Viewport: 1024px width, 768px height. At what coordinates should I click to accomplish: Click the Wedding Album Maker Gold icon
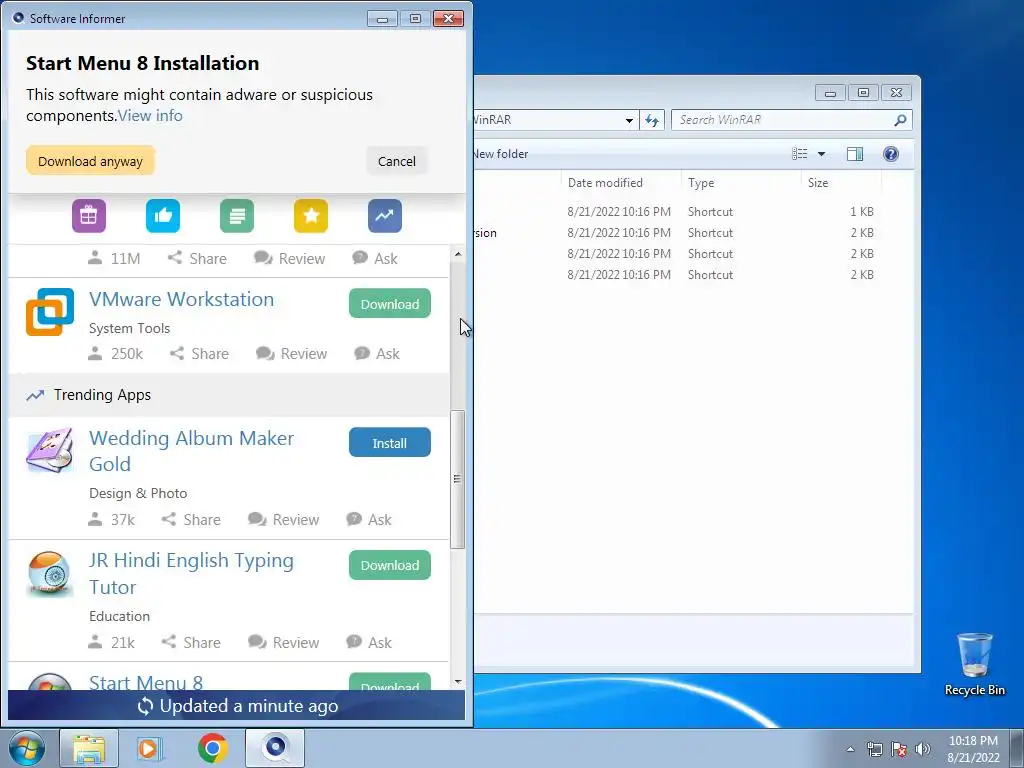click(50, 450)
